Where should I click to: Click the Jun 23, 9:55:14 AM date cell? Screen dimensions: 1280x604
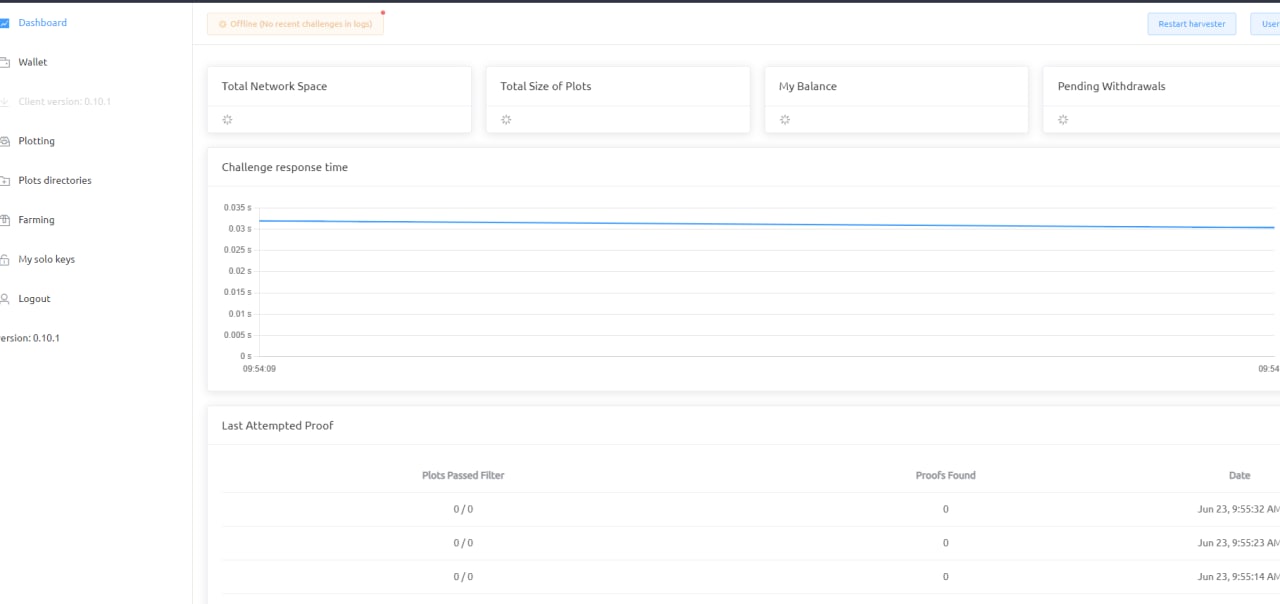pyautogui.click(x=1239, y=577)
